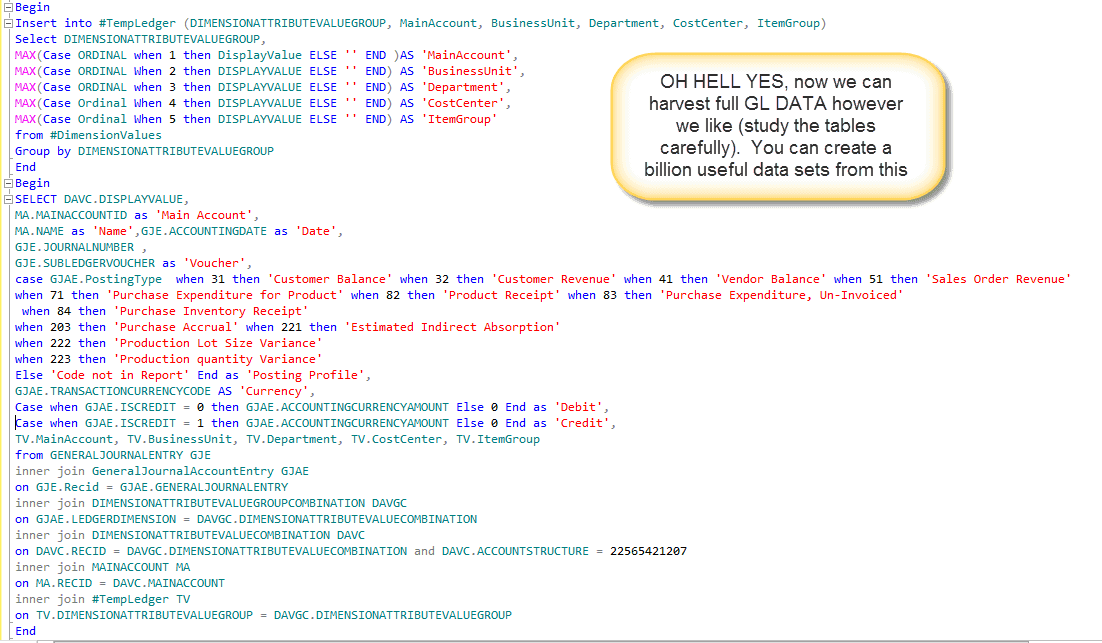Click 'TV.DIMENSIONATTRIBUTEVALUEGROUP' in final join condition

[144, 616]
